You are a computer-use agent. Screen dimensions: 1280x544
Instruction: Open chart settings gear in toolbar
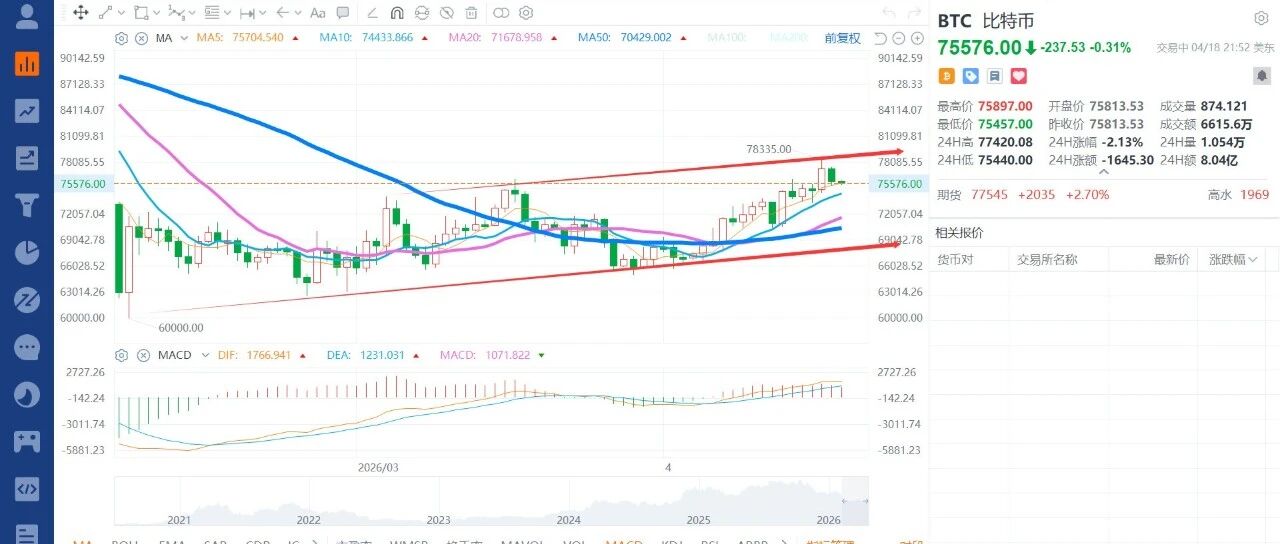tap(526, 13)
